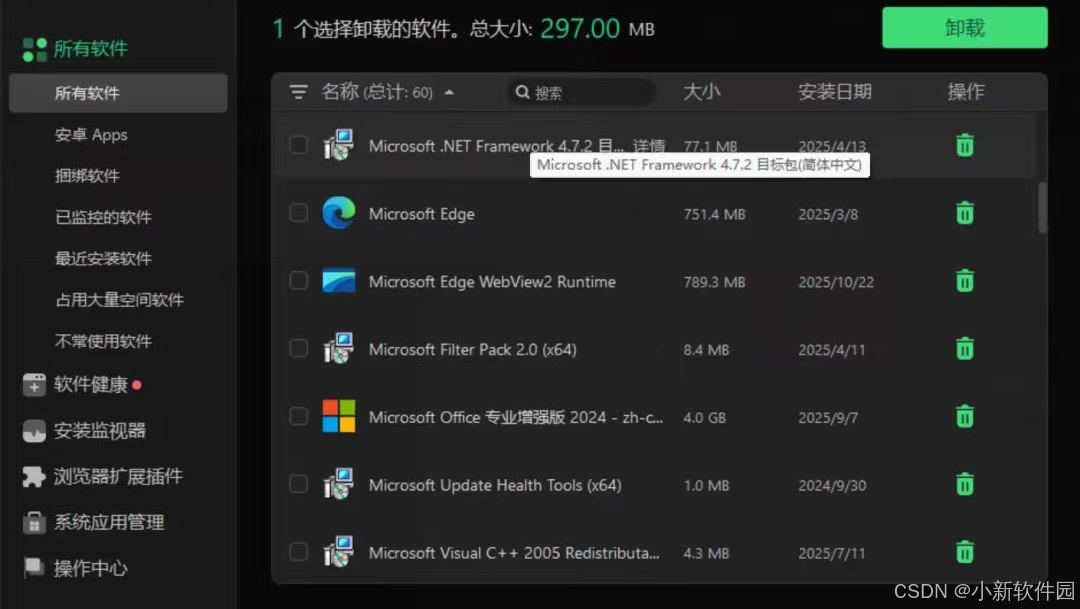The image size is (1080, 609).
Task: Click the 系统应用管理 sidebar icon
Action: tap(34, 522)
